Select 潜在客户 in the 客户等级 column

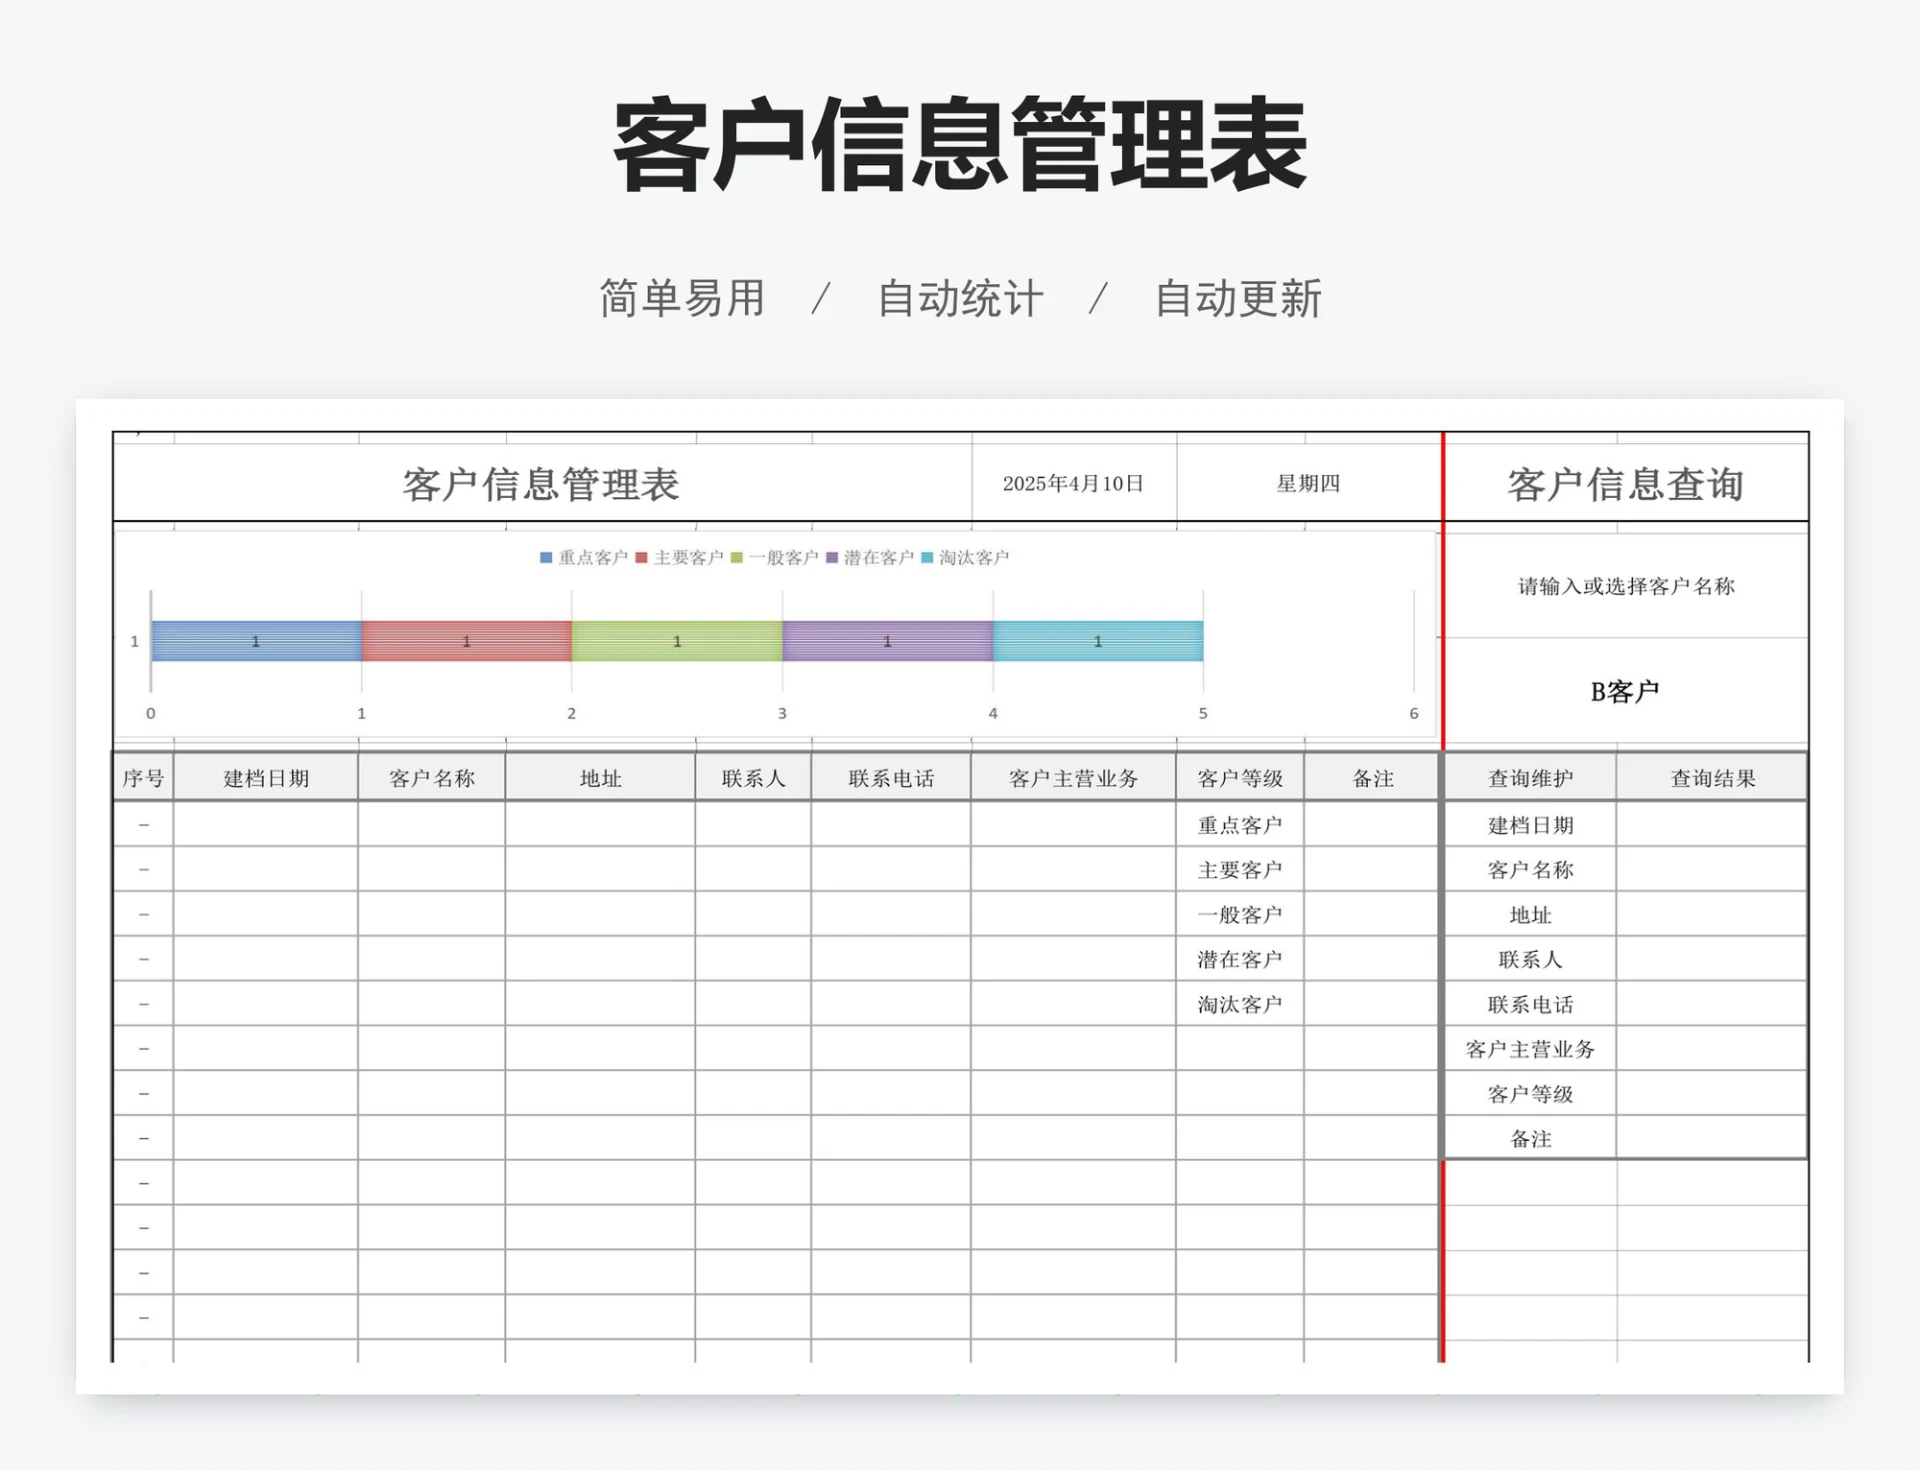click(1240, 958)
